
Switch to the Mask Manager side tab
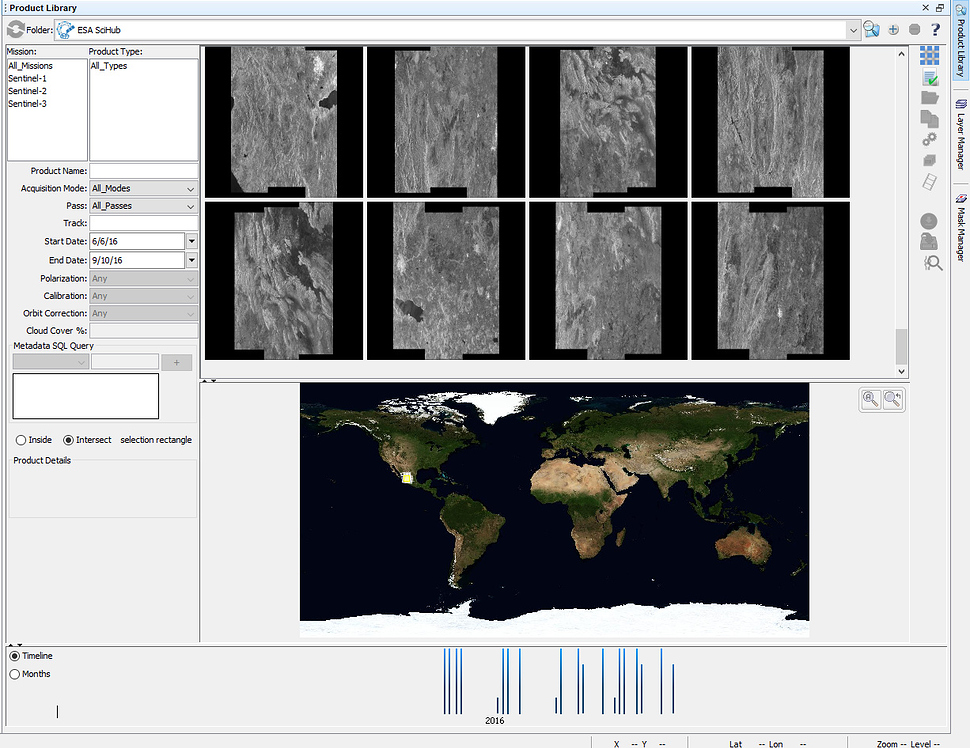click(961, 226)
